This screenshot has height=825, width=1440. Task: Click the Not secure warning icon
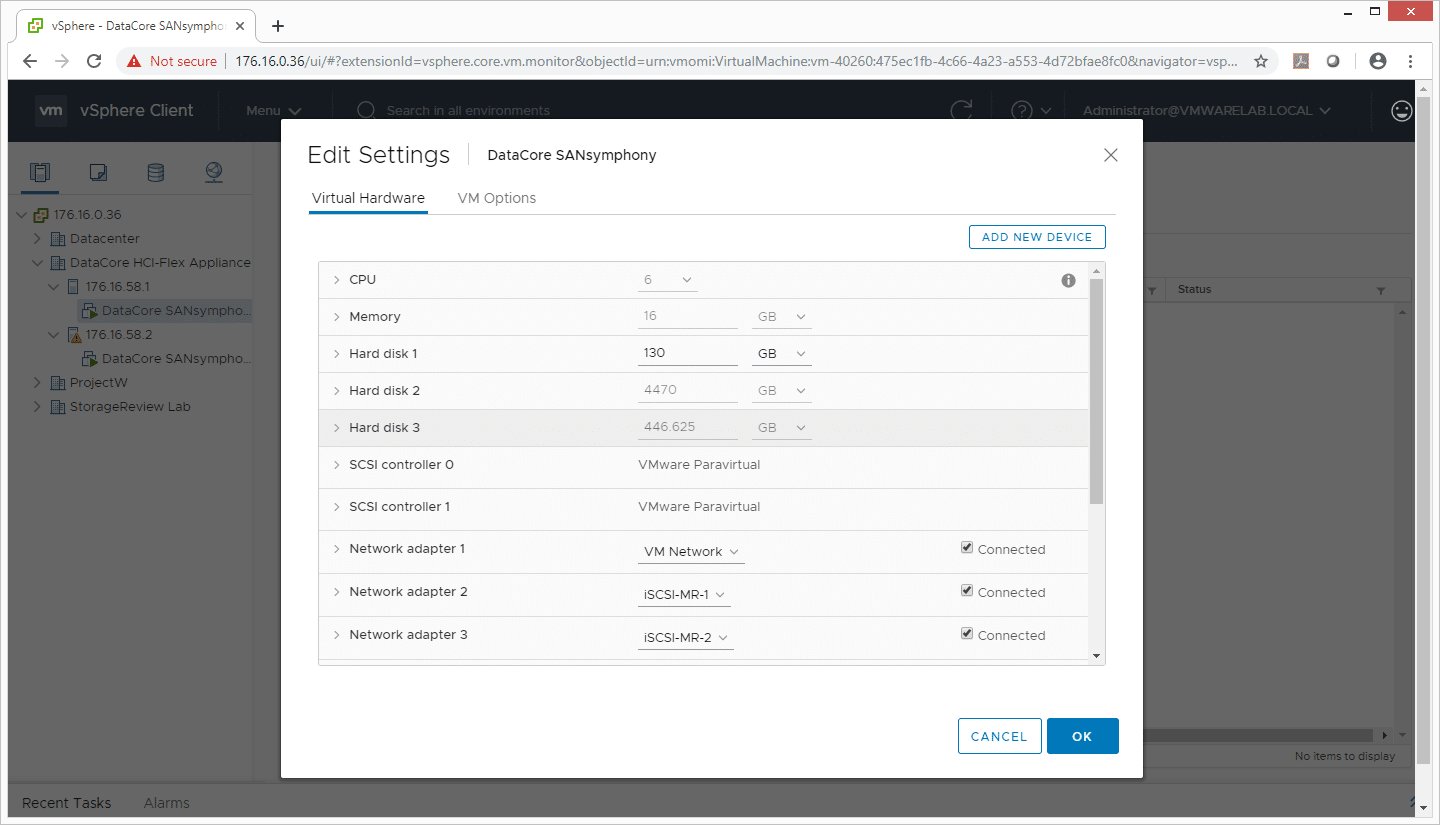(133, 61)
